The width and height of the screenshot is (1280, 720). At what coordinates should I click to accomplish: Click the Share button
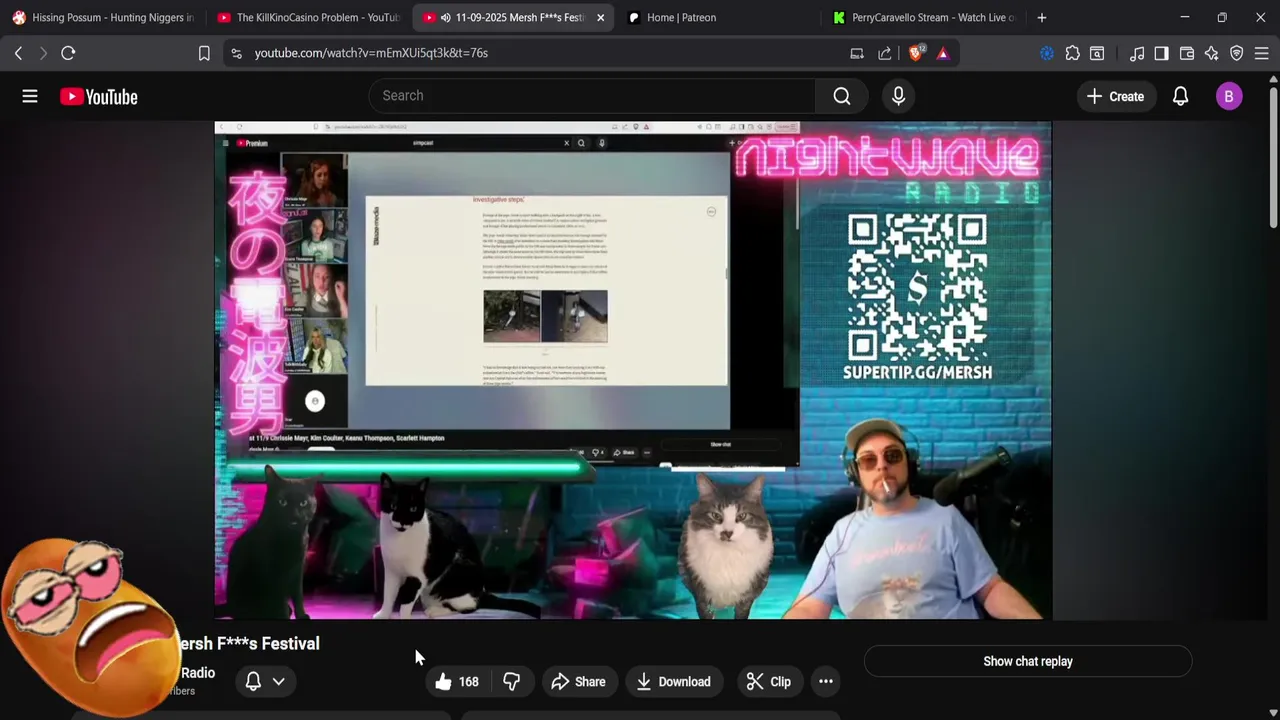(578, 682)
